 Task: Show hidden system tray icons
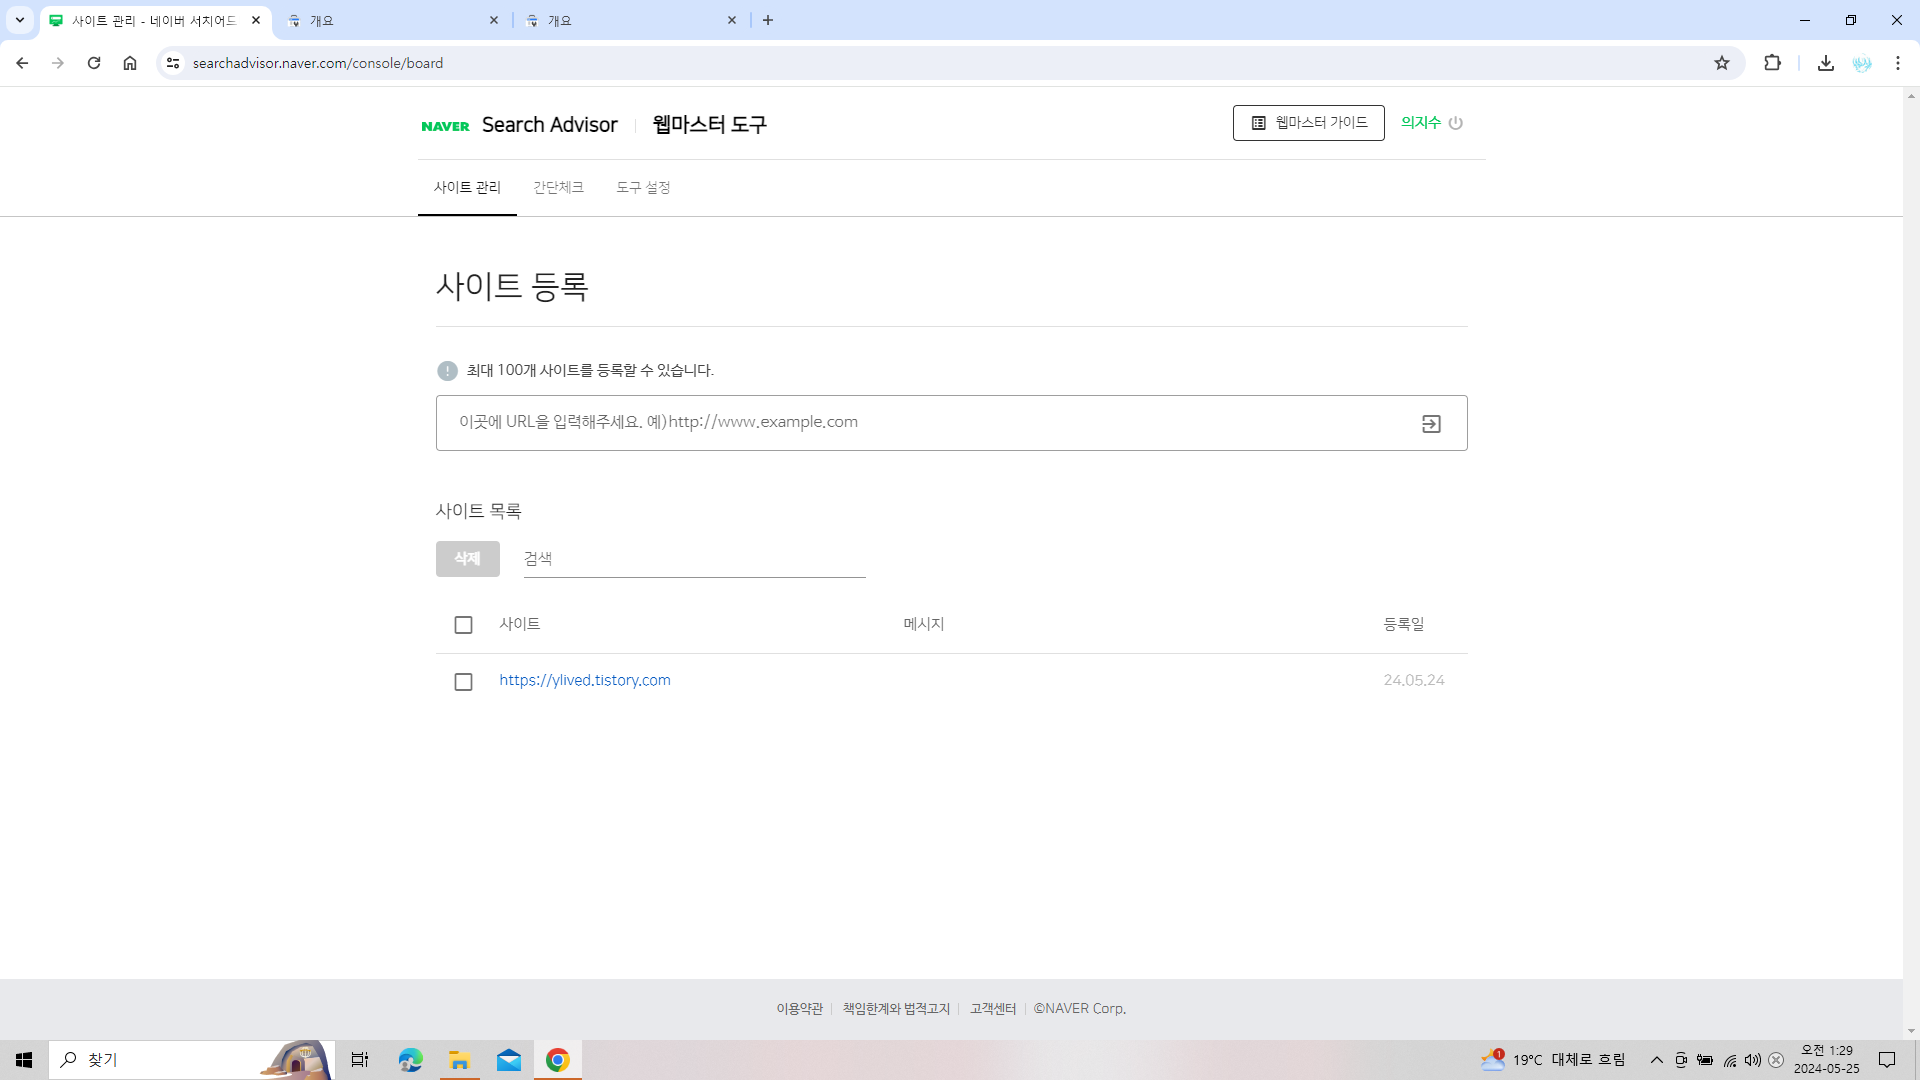1656,1060
